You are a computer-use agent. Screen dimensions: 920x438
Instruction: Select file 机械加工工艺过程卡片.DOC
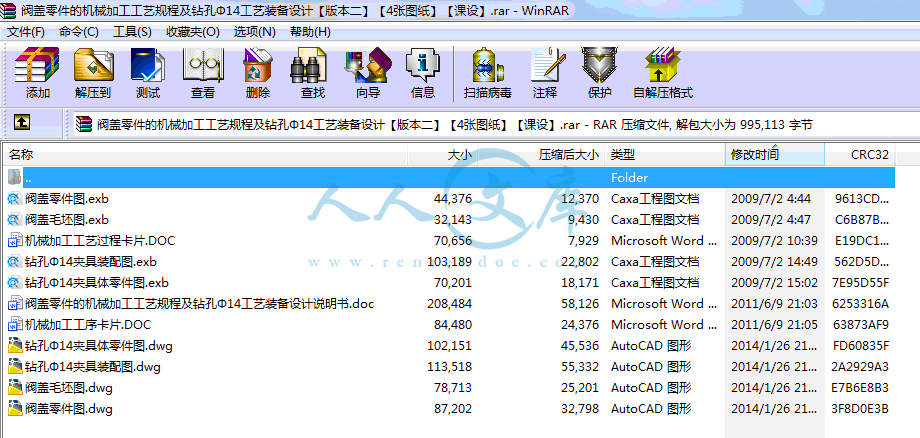100,240
